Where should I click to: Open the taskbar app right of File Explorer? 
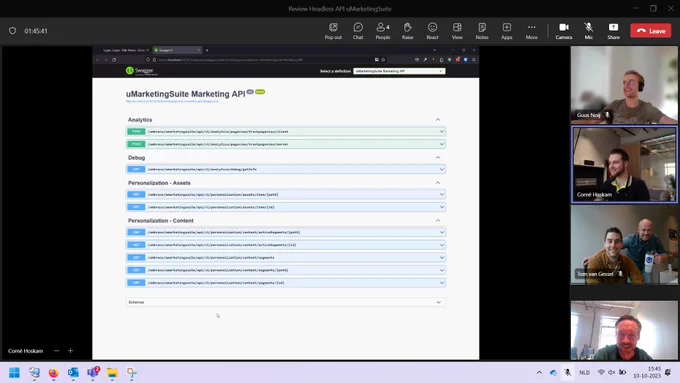point(132,373)
